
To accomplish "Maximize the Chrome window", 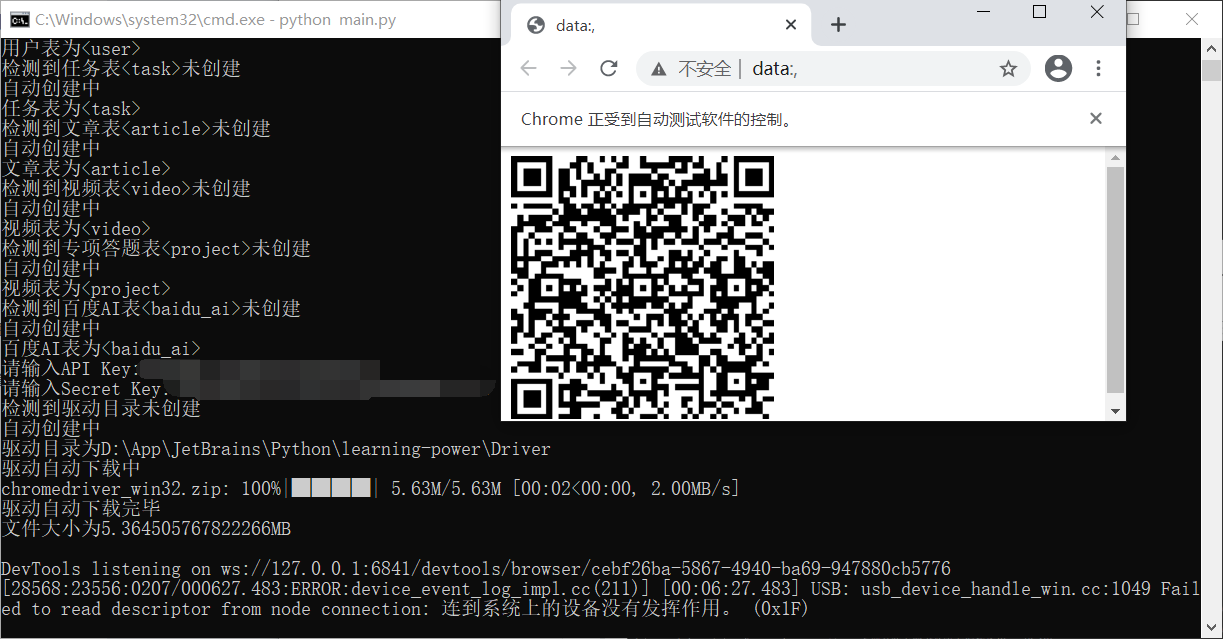I will click(1040, 12).
